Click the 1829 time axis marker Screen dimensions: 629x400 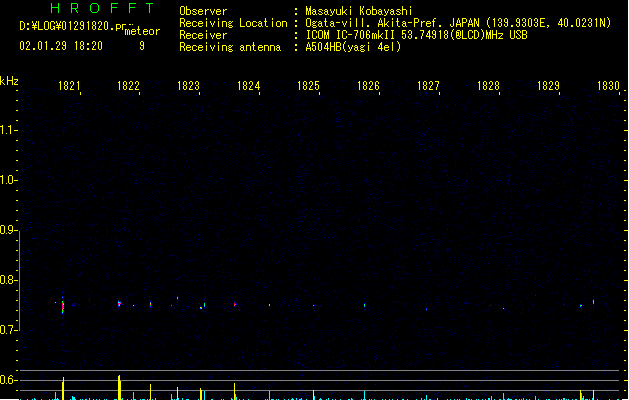[548, 86]
